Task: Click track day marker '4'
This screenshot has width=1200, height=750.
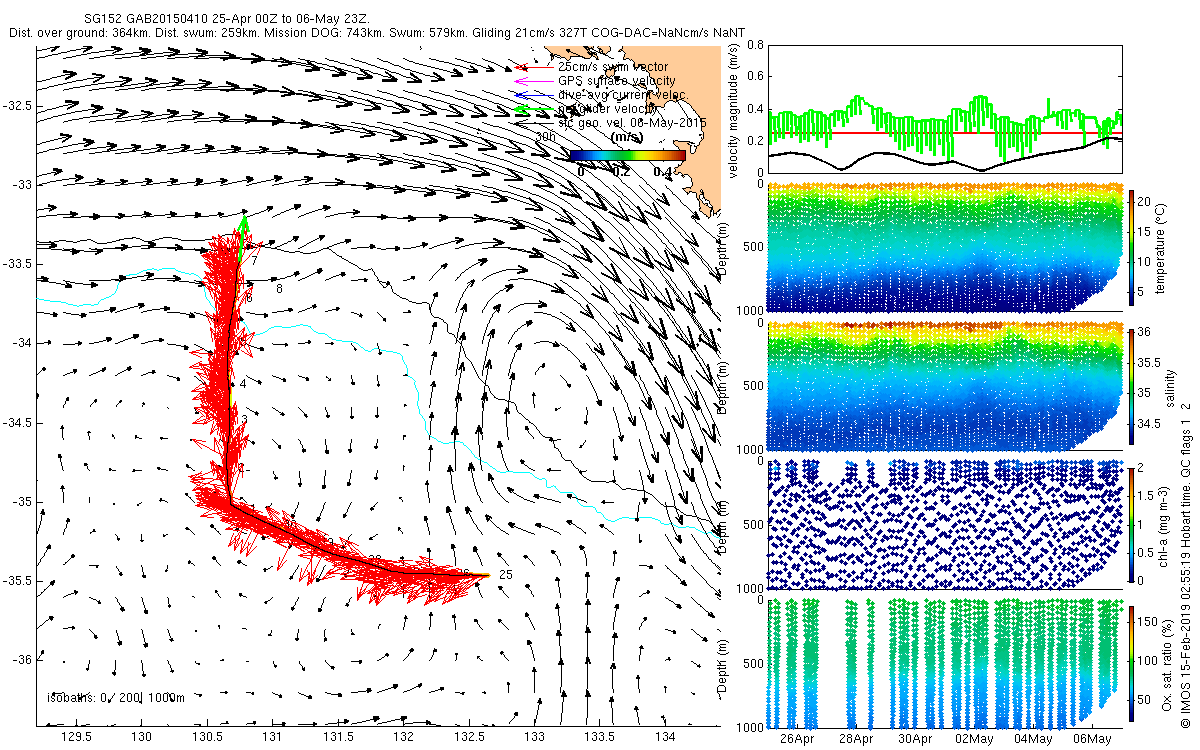Action: click(x=243, y=383)
